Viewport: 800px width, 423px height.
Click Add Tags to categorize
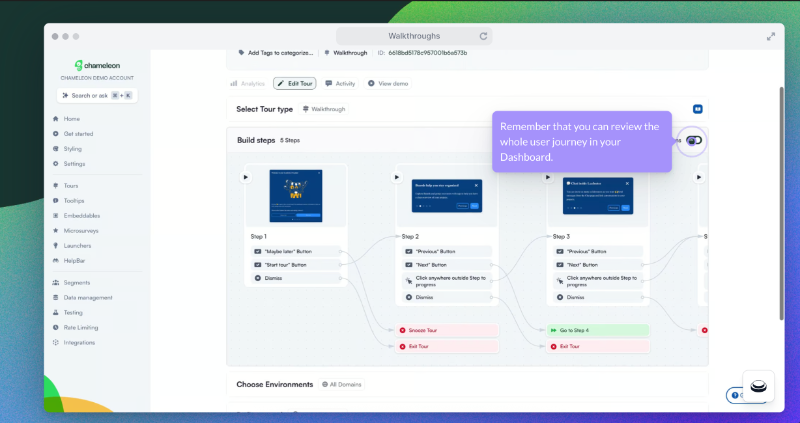pos(276,53)
